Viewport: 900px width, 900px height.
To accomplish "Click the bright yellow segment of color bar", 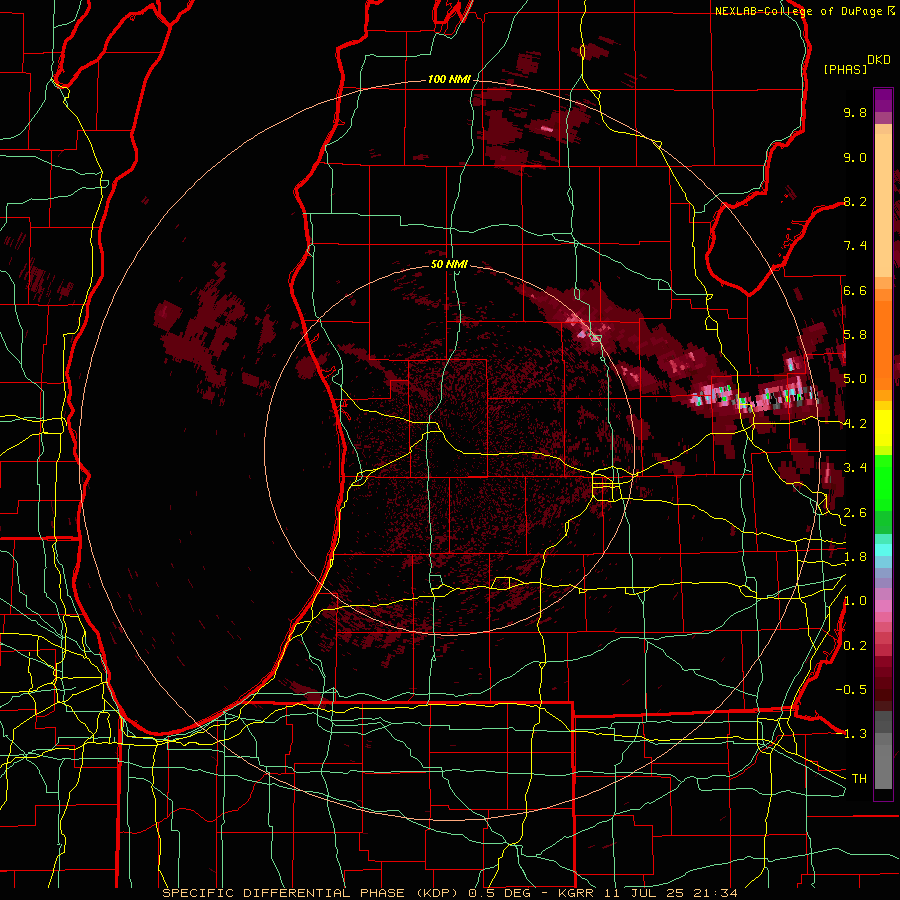I will [x=883, y=428].
